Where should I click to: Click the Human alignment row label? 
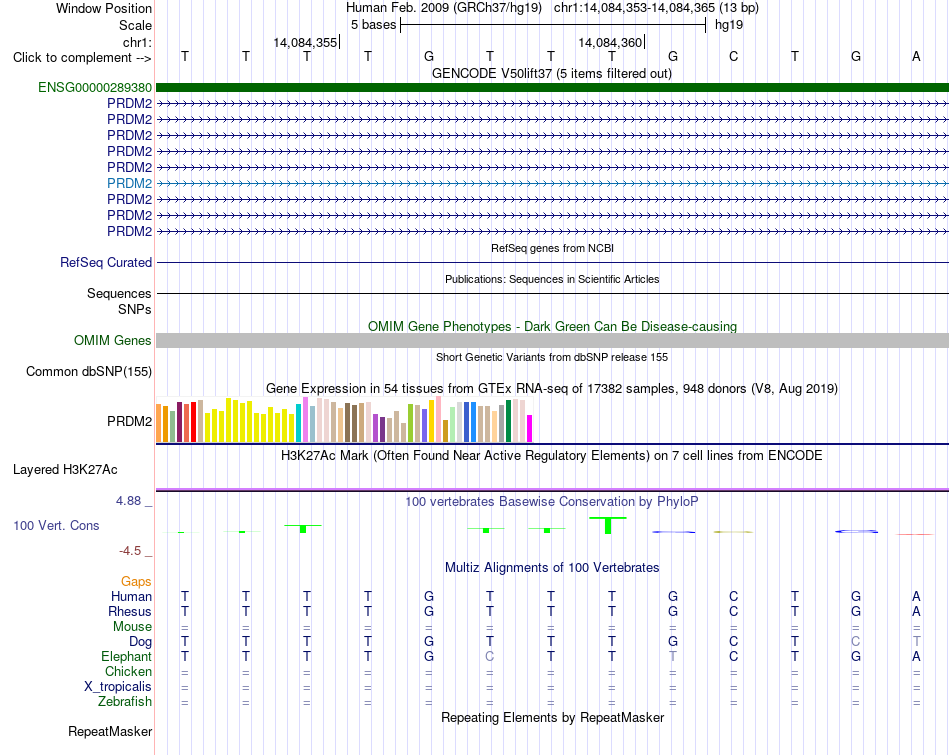131,596
